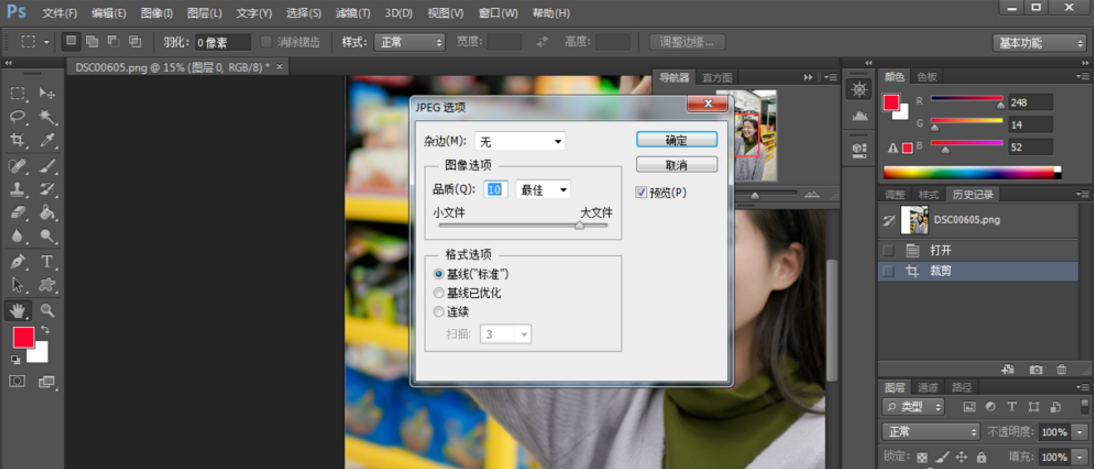1094x469 pixels.
Task: Choose the 连续 progressive radio option
Action: [439, 312]
